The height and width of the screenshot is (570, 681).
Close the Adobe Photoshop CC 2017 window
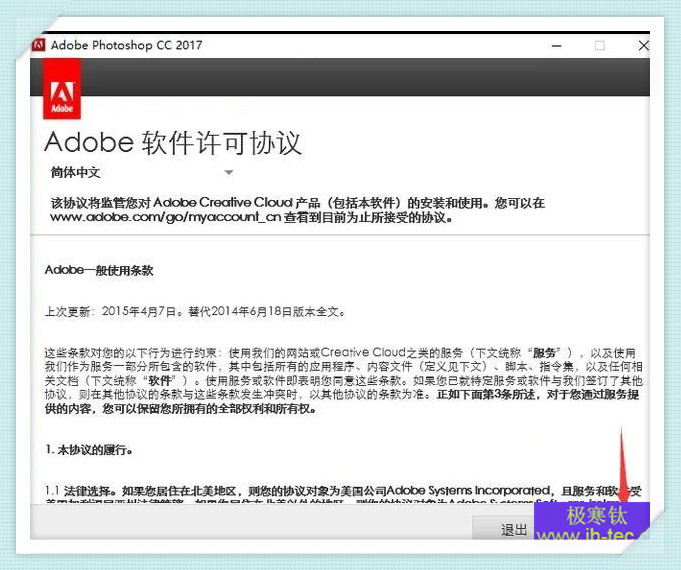[x=644, y=45]
